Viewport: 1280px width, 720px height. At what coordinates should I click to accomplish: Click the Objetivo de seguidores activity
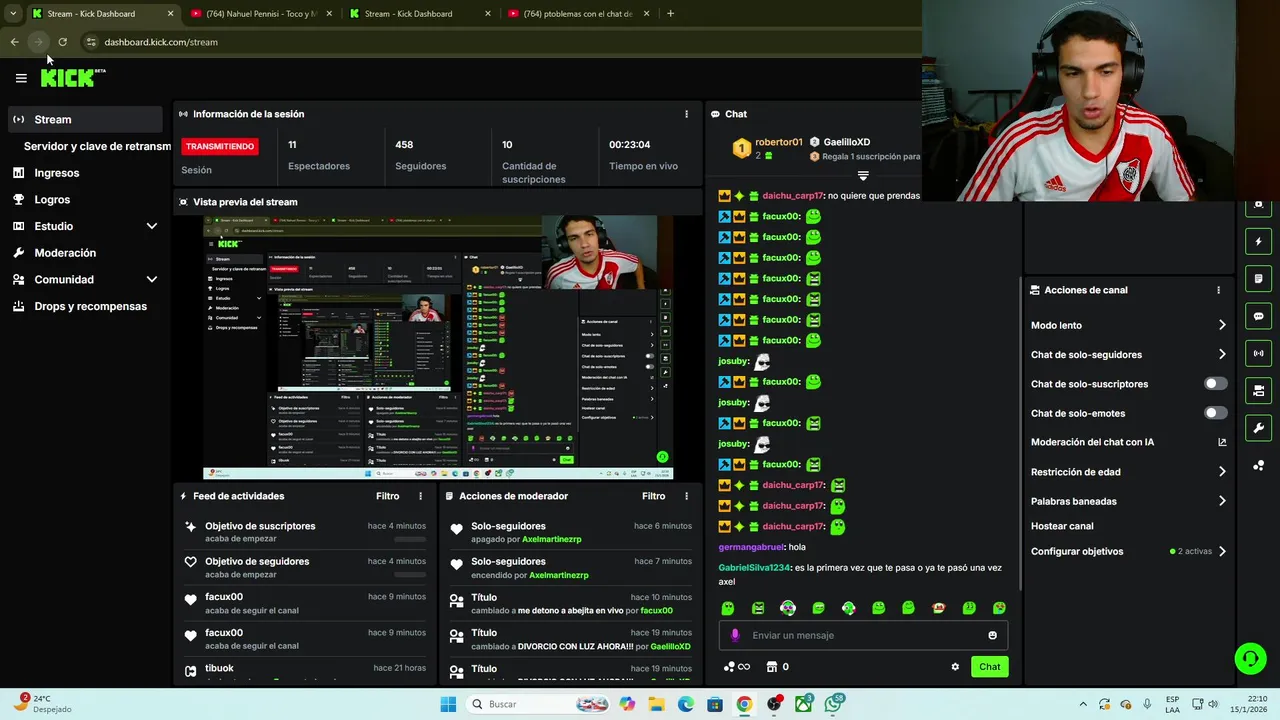pyautogui.click(x=305, y=567)
